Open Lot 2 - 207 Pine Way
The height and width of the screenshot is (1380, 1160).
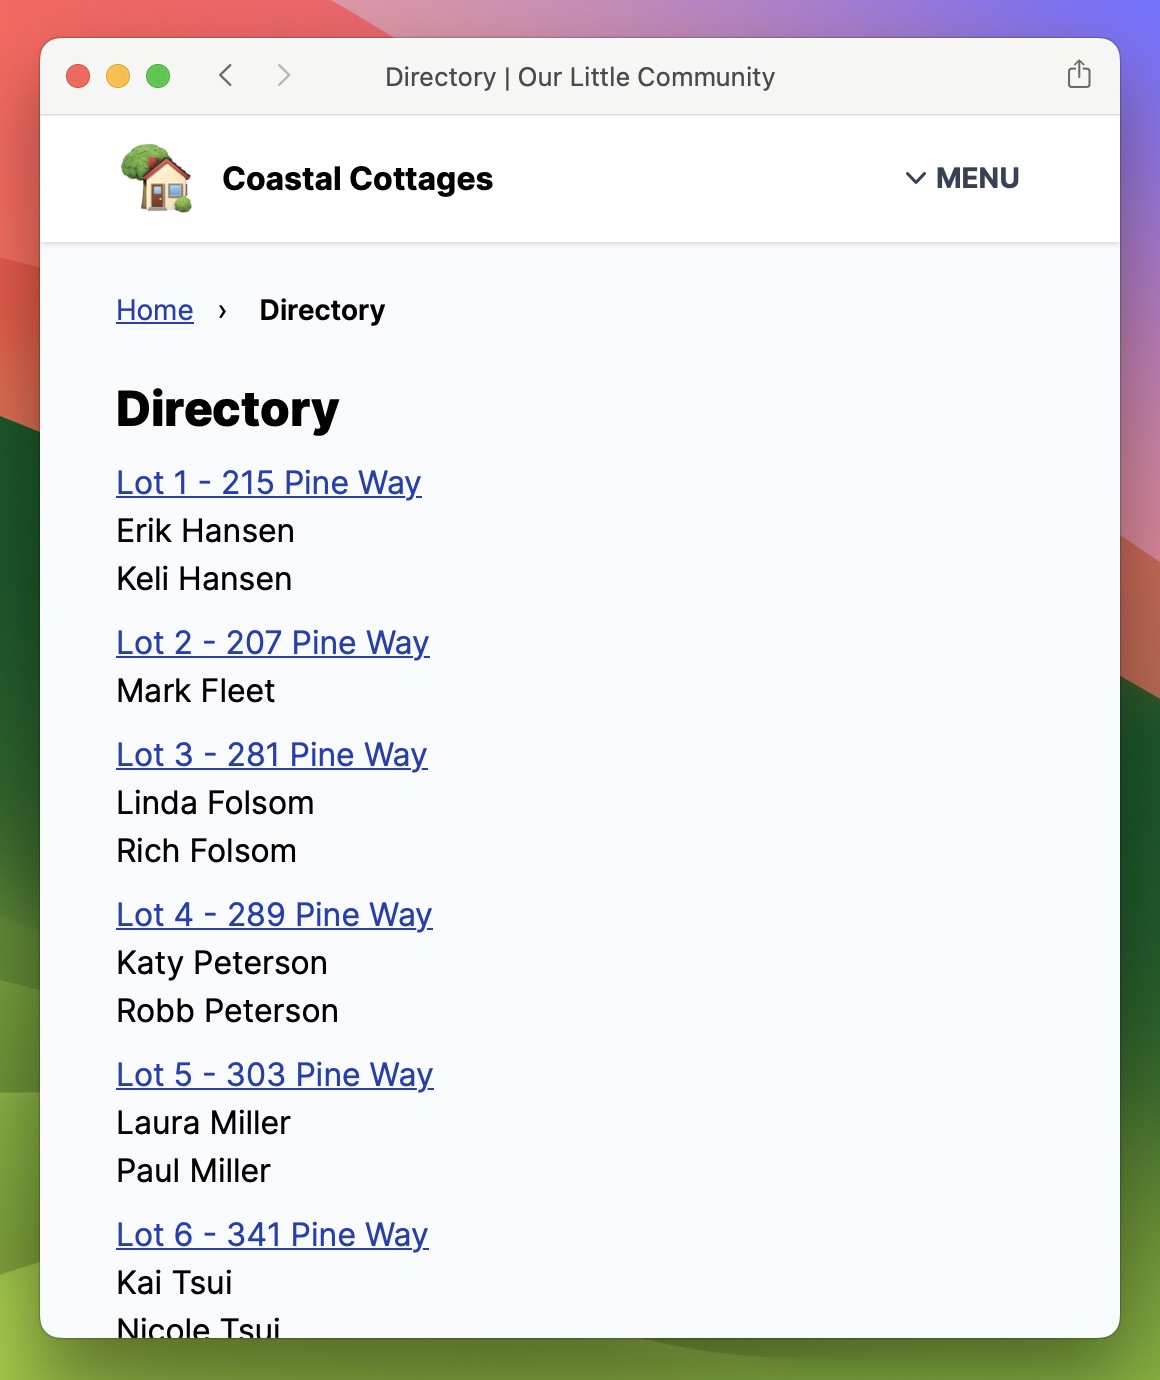(x=273, y=643)
